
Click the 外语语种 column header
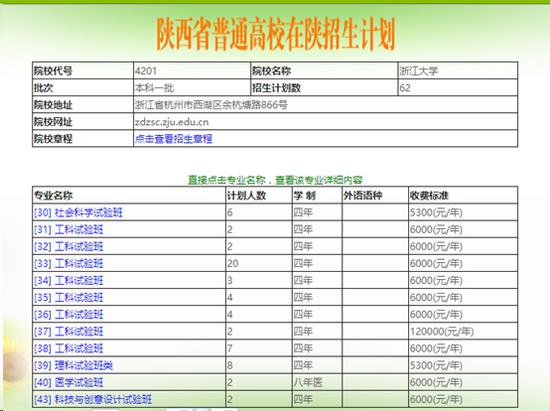coord(363,195)
